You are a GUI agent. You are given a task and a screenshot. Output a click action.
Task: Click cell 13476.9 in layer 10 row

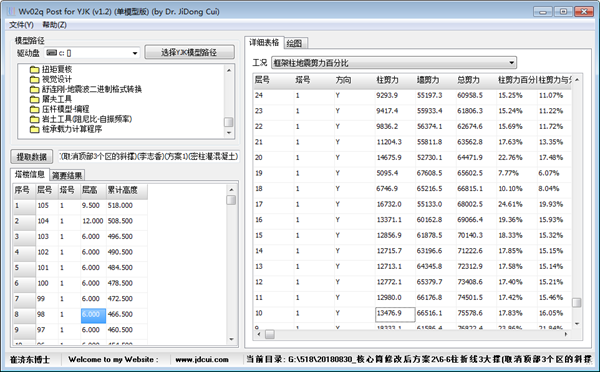395,314
